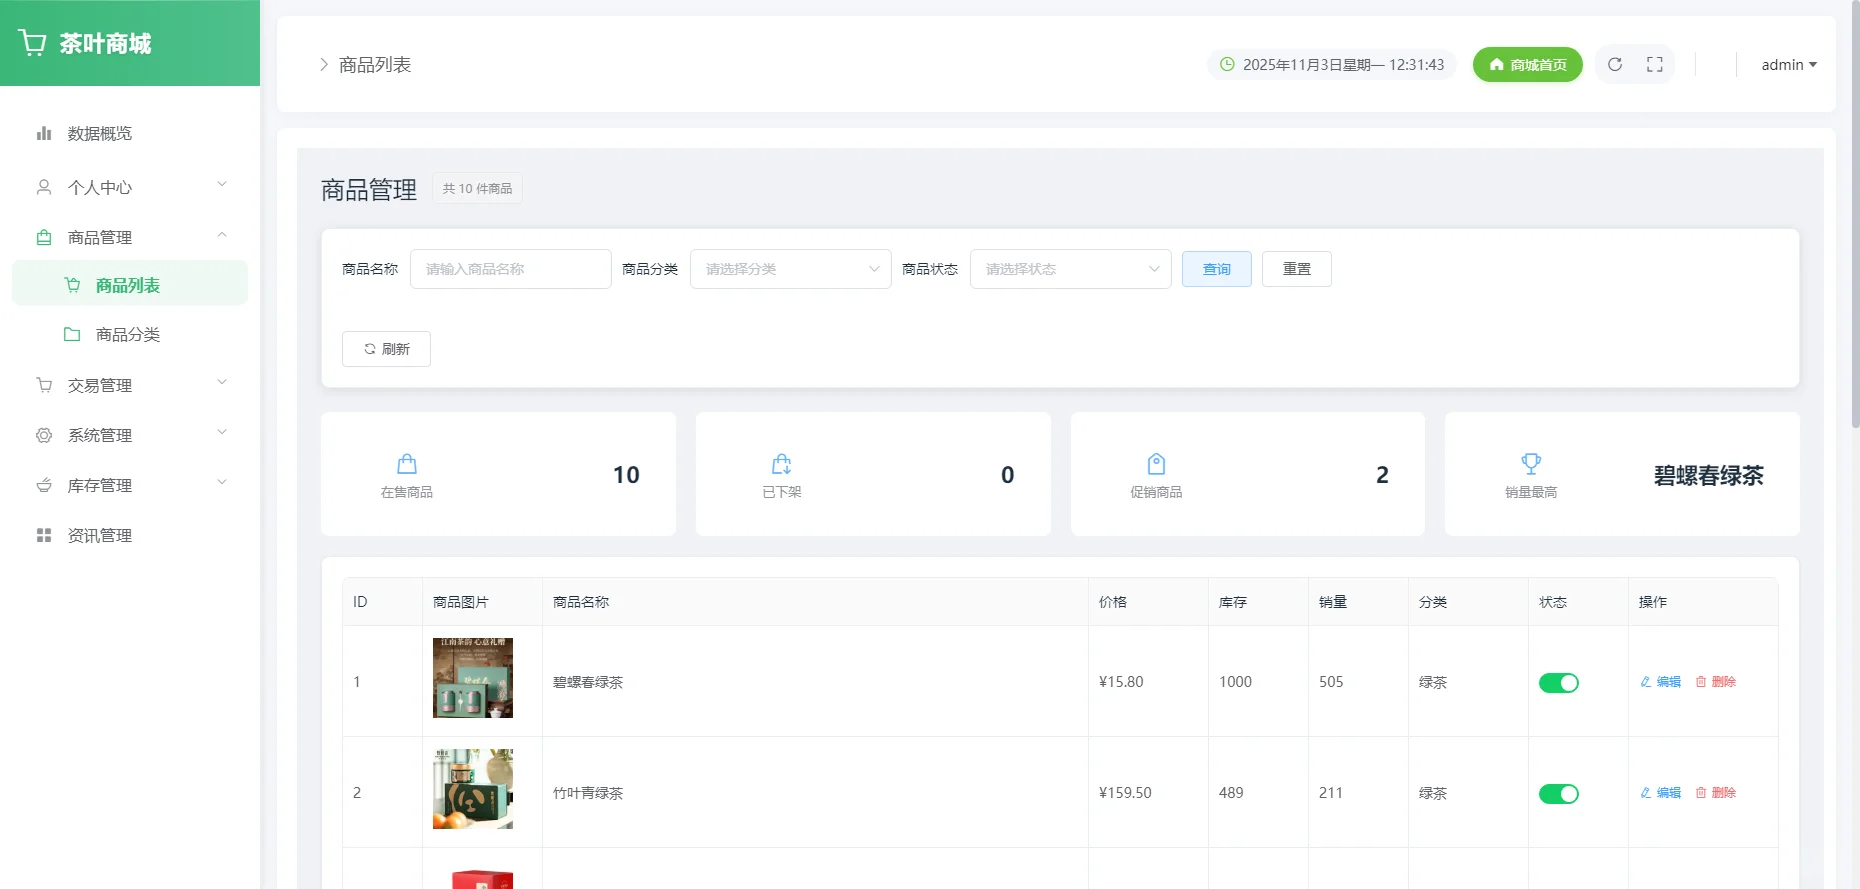
Task: Toggle fullscreen mode icon
Action: [1655, 64]
